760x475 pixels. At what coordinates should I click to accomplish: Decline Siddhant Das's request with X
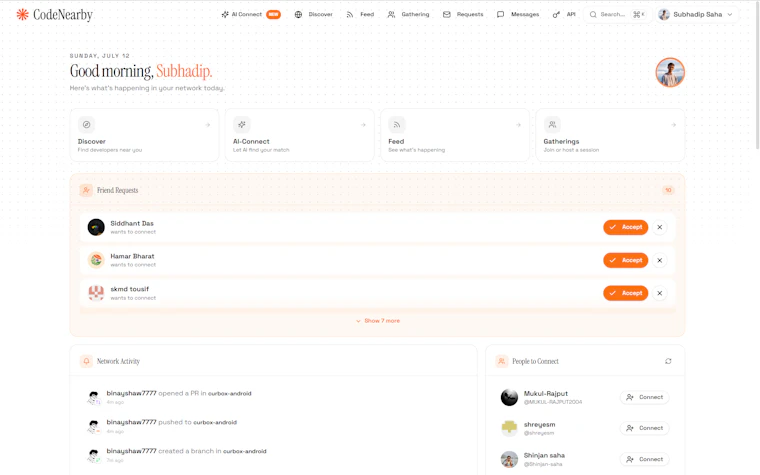[659, 227]
